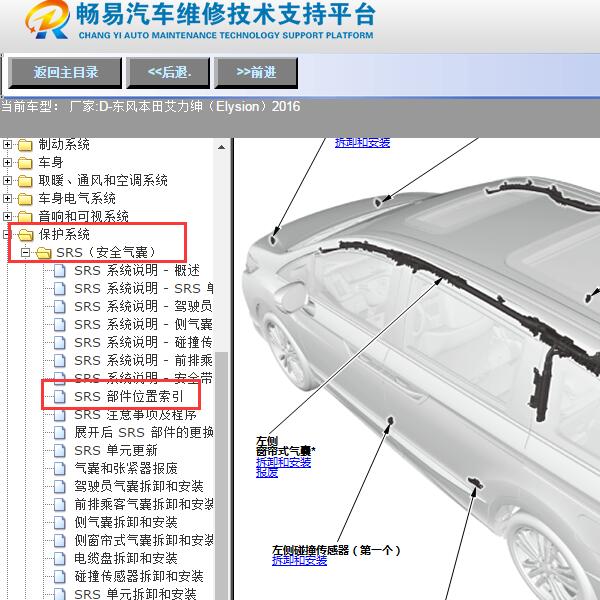Open 气囊和张紧器报废 document
Screen dimensions: 600x600
[126, 468]
